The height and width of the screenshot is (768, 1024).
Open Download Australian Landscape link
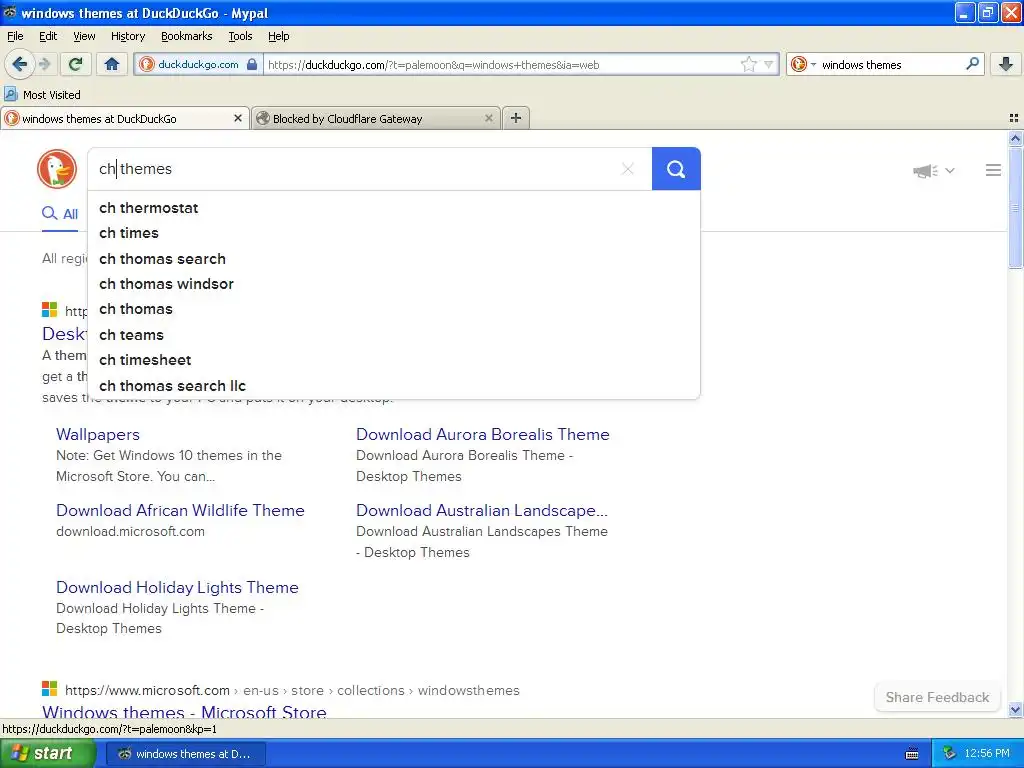coord(482,510)
